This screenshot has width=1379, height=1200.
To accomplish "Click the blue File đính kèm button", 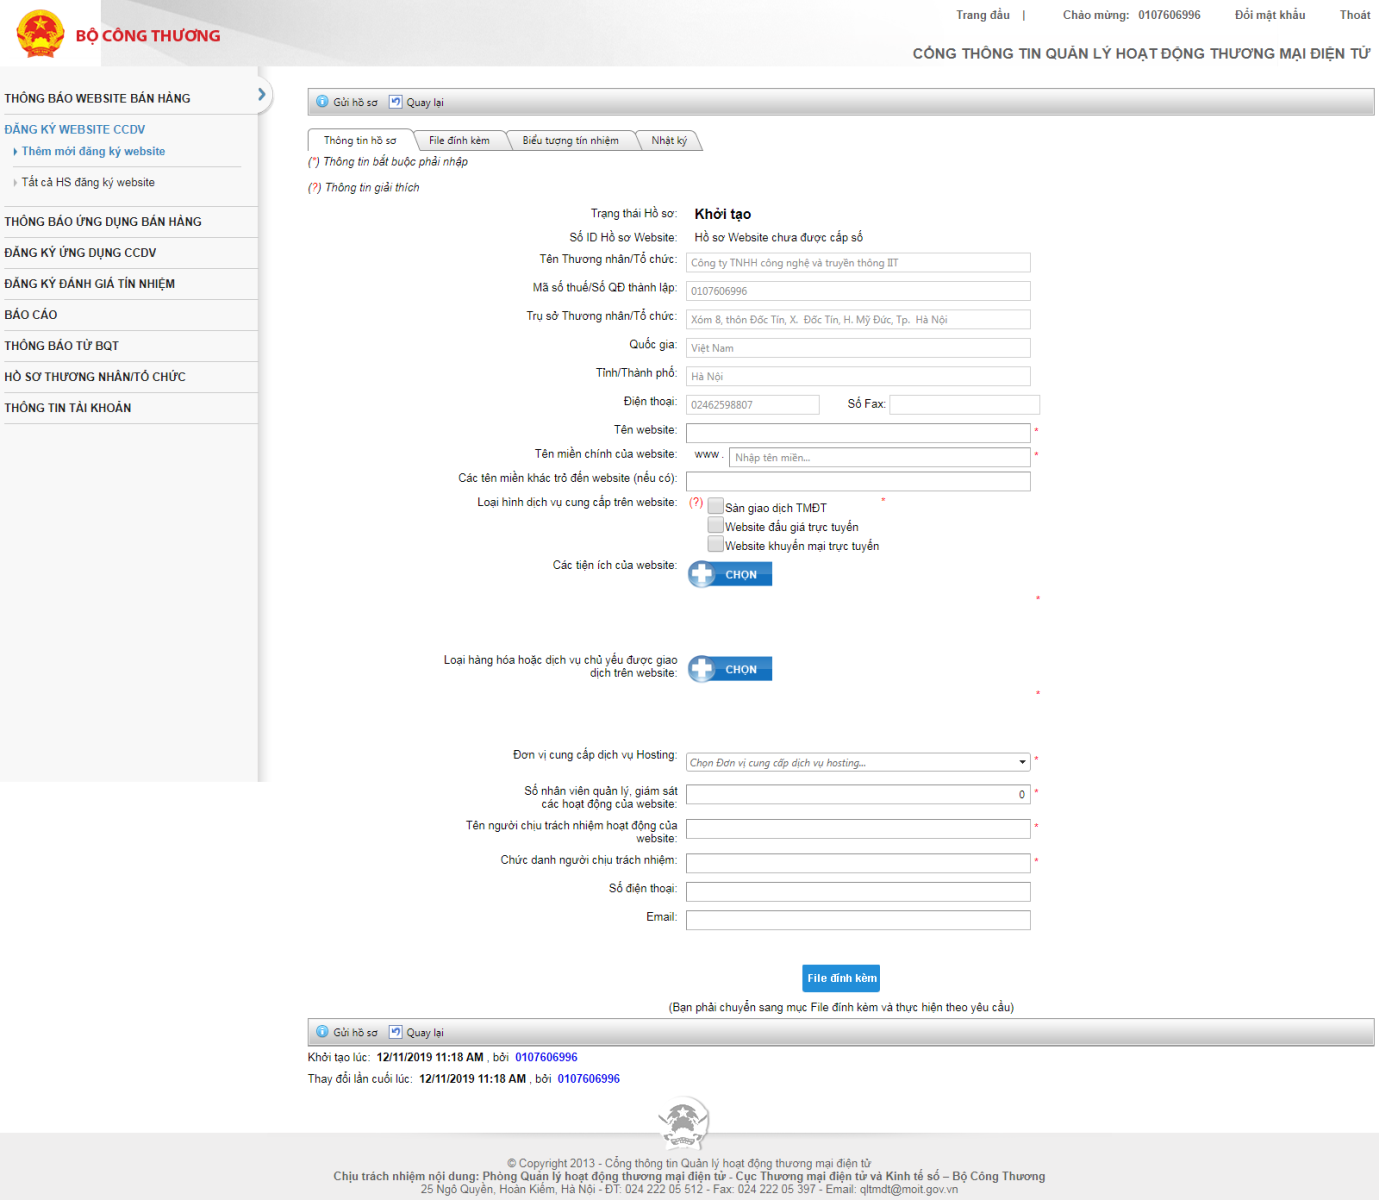I will [x=841, y=978].
